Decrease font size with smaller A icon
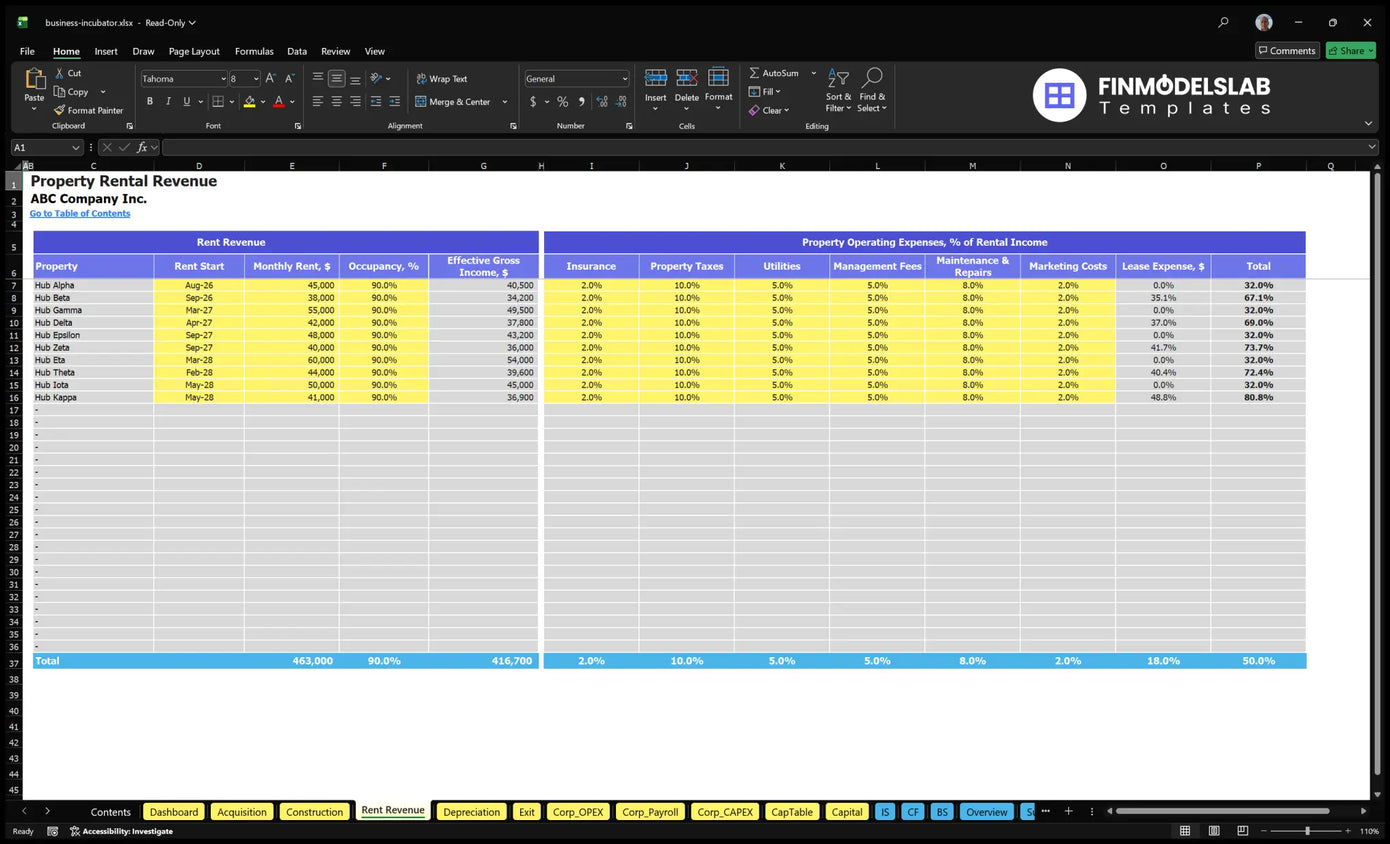 click(x=289, y=78)
